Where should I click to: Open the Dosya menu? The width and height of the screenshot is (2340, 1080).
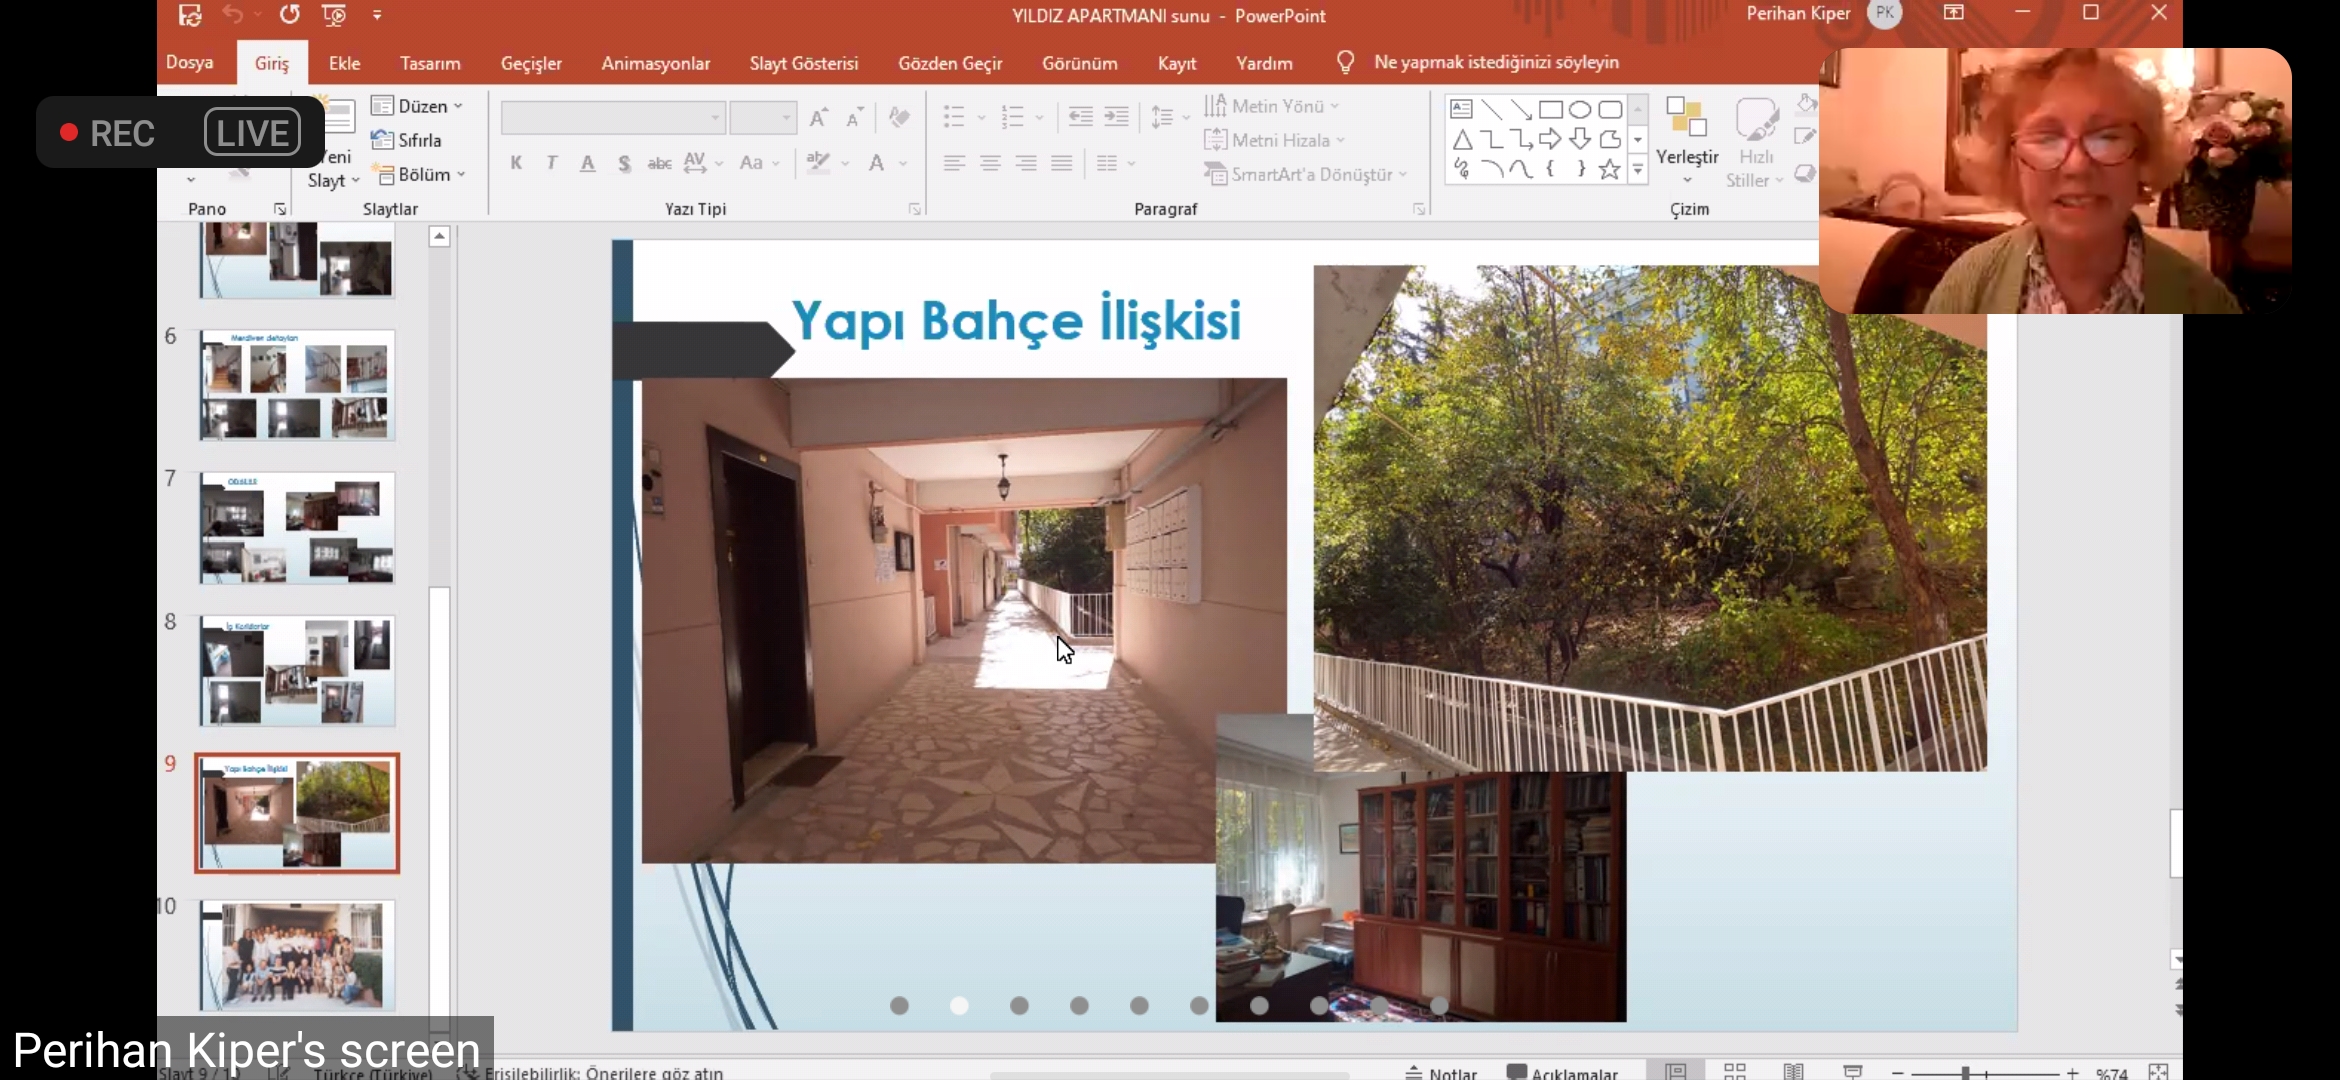[190, 62]
